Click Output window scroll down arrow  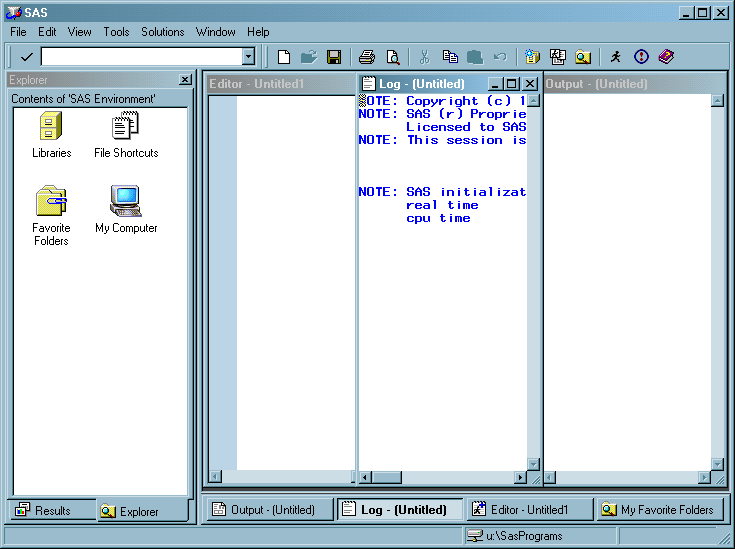click(x=717, y=464)
